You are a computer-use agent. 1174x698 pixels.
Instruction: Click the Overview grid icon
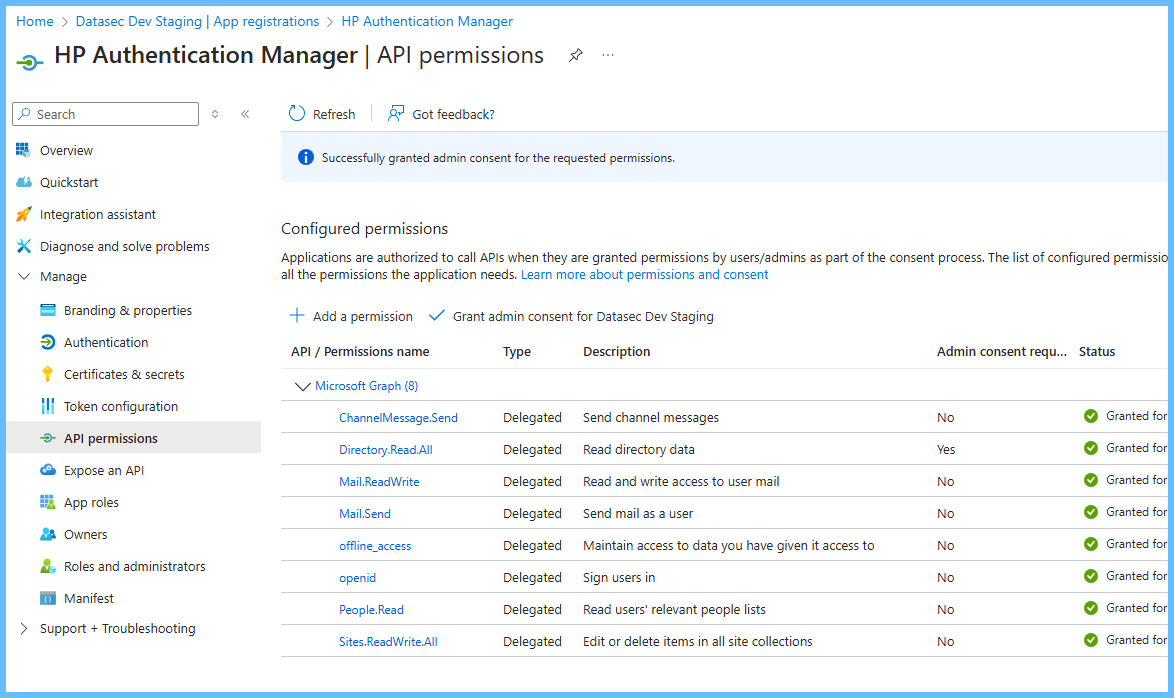point(23,150)
